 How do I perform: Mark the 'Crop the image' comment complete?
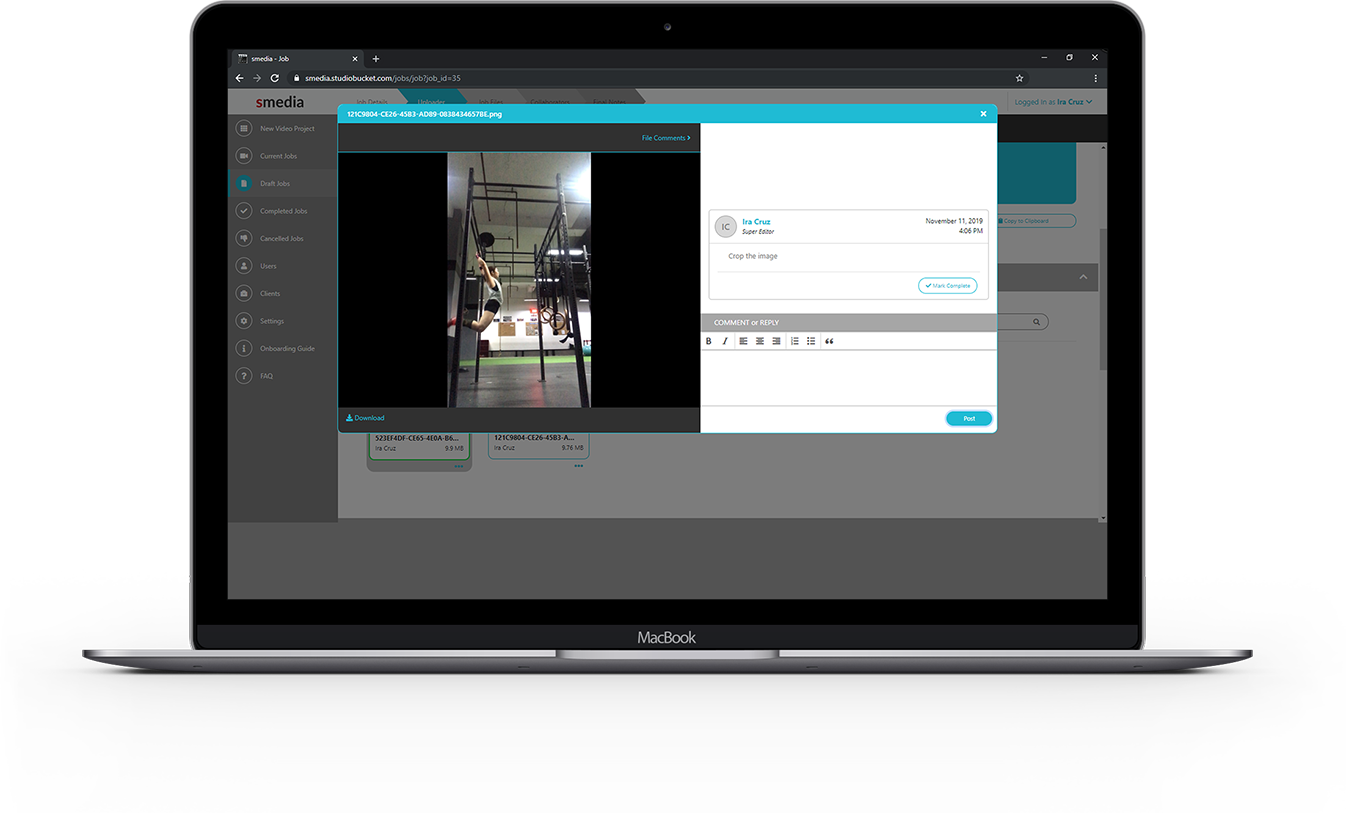pos(947,286)
